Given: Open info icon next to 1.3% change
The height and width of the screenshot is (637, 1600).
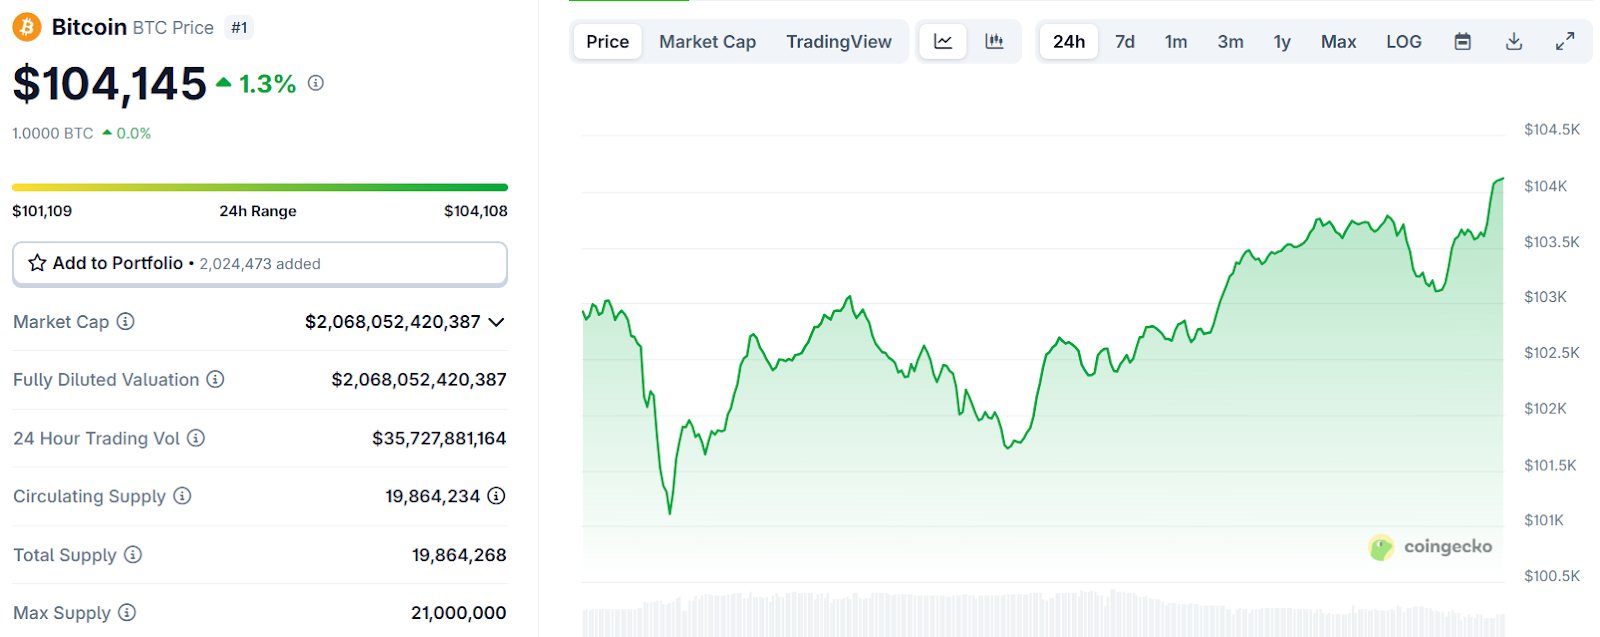Looking at the screenshot, I should coord(316,83).
